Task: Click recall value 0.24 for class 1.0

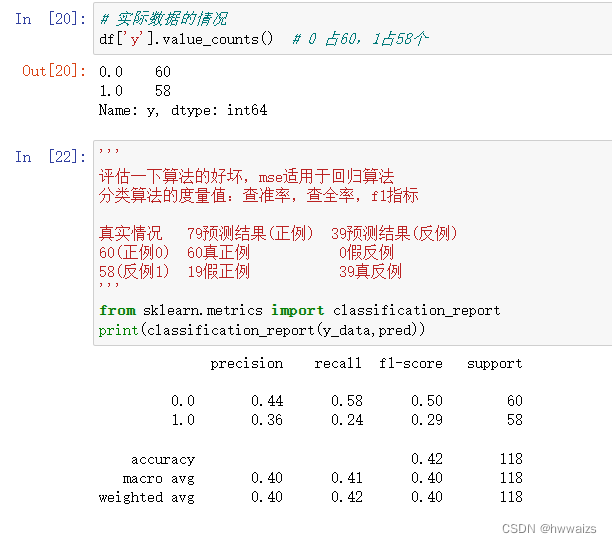Action: (347, 420)
